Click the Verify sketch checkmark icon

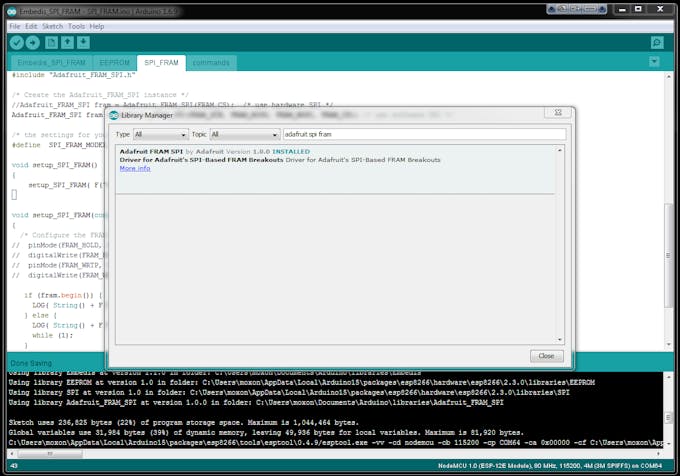pos(17,43)
